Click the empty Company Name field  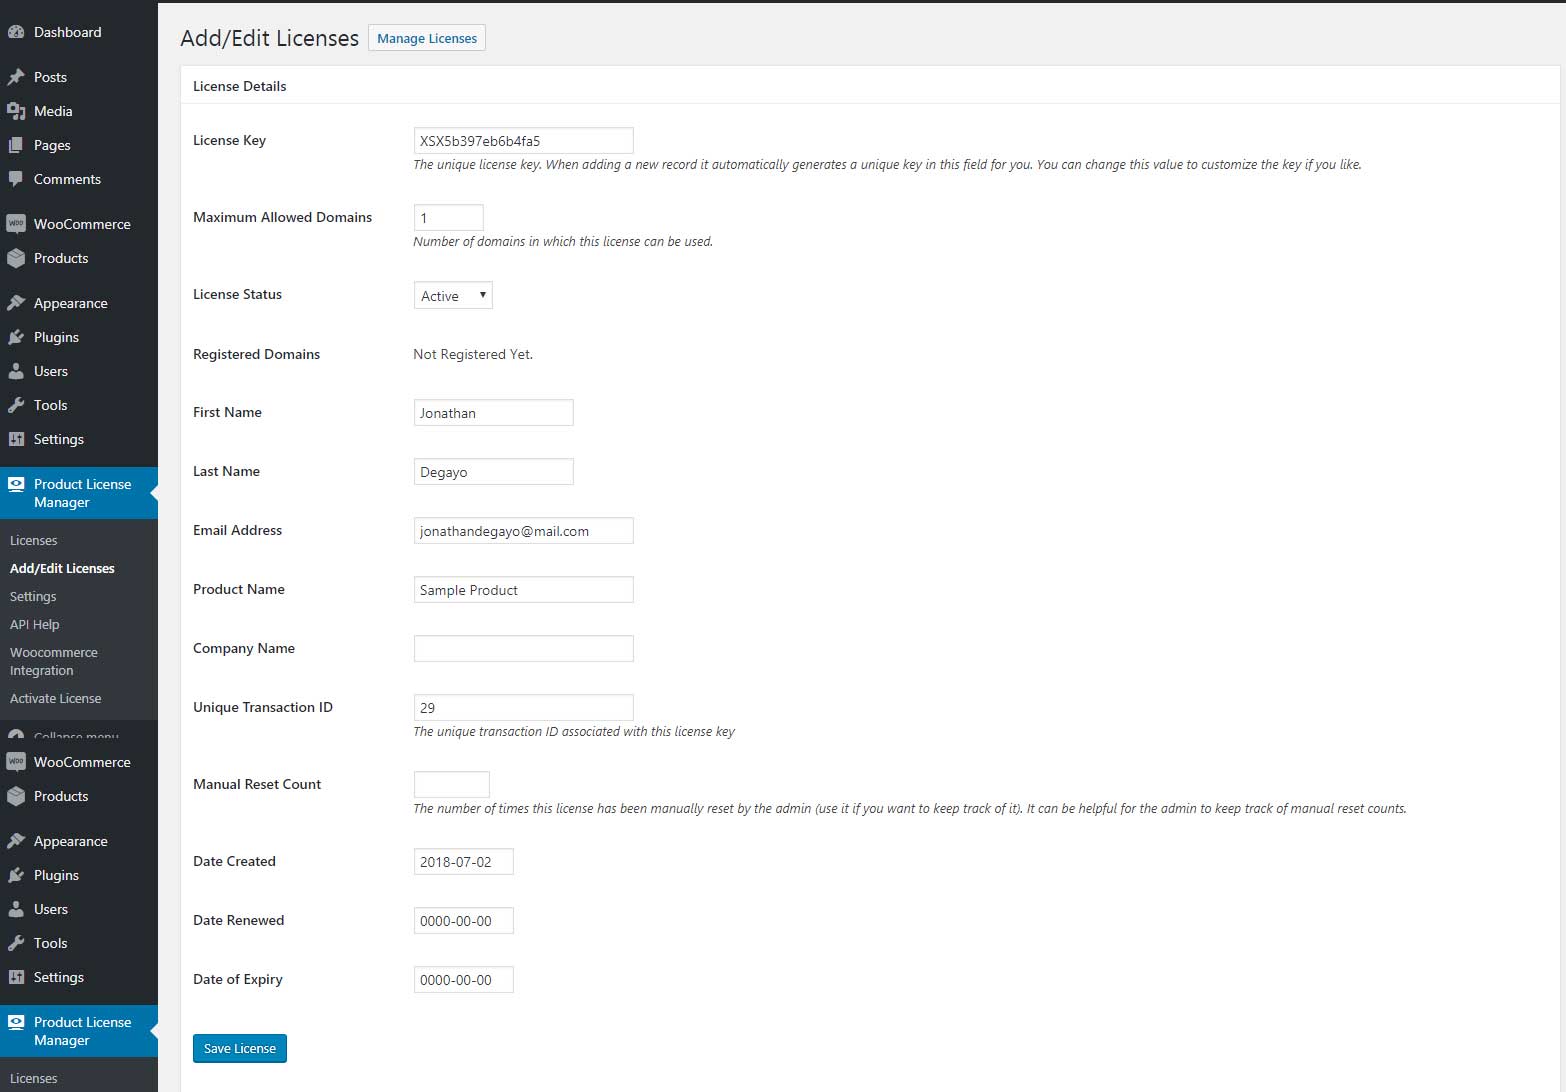pyautogui.click(x=523, y=649)
